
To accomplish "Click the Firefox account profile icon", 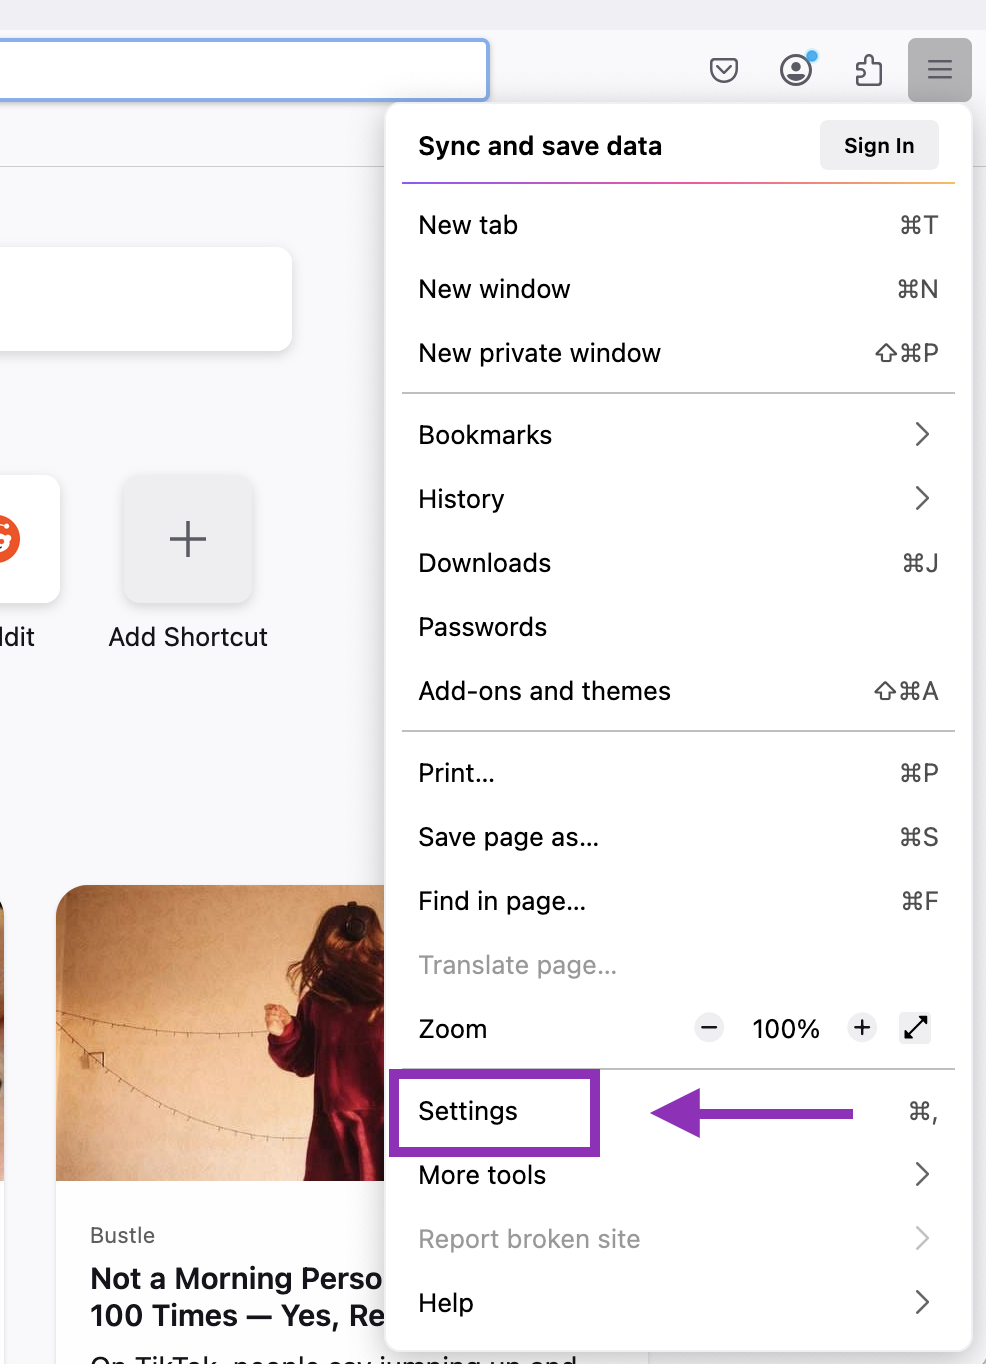I will tap(796, 70).
